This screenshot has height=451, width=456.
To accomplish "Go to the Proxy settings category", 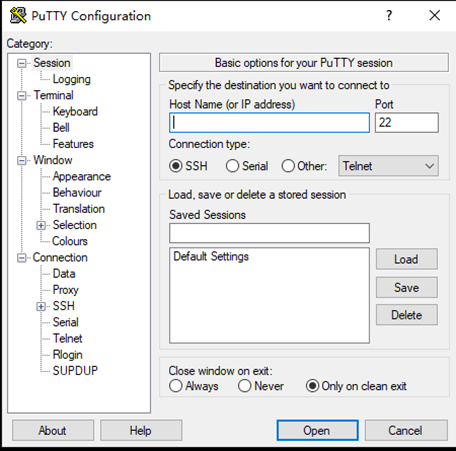I will pyautogui.click(x=66, y=290).
